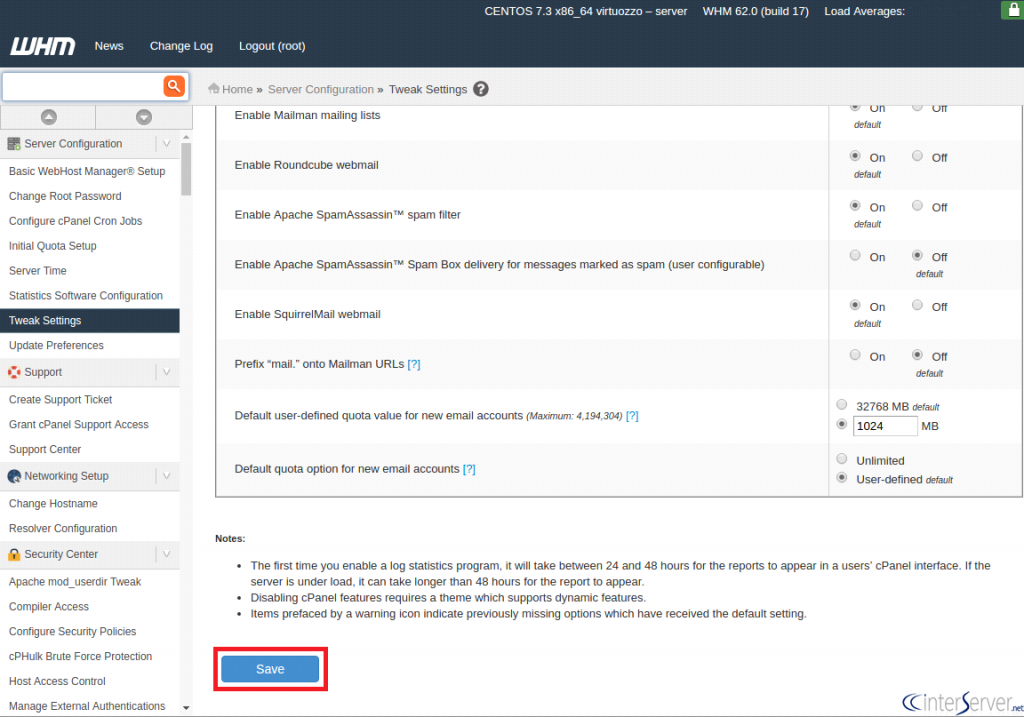Screen dimensions: 1024x717
Task: Collapse the Networking Setup section chevron
Action: (x=166, y=476)
